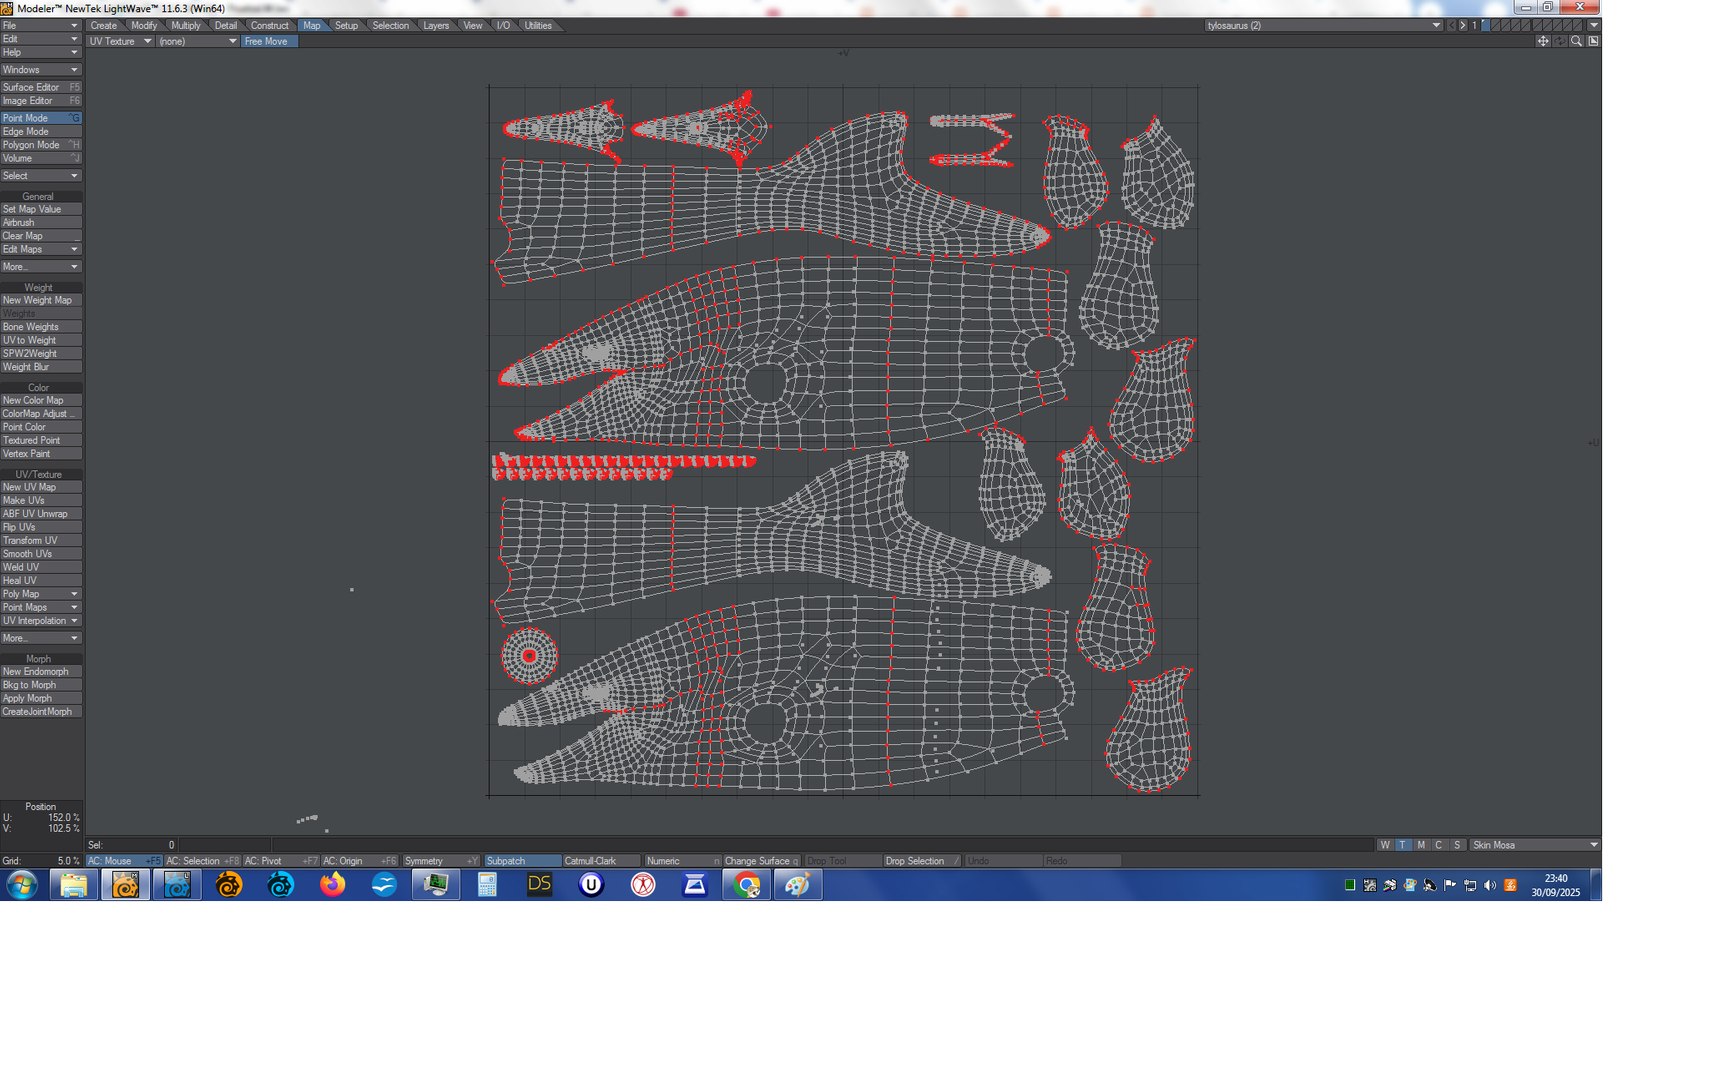Screen dimensions: 1728x1080
Task: Click the DAZ Studio DS taskbar icon
Action: click(539, 885)
